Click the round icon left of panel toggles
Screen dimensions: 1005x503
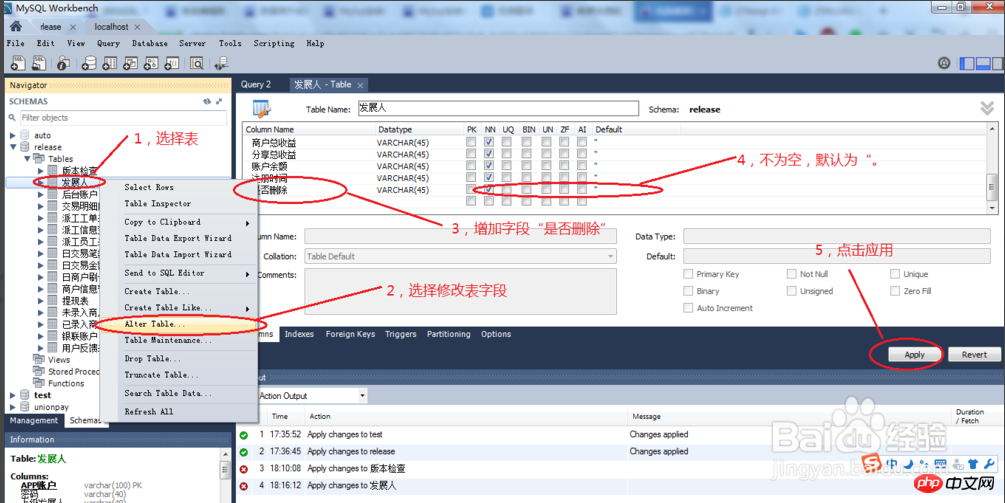[x=944, y=63]
